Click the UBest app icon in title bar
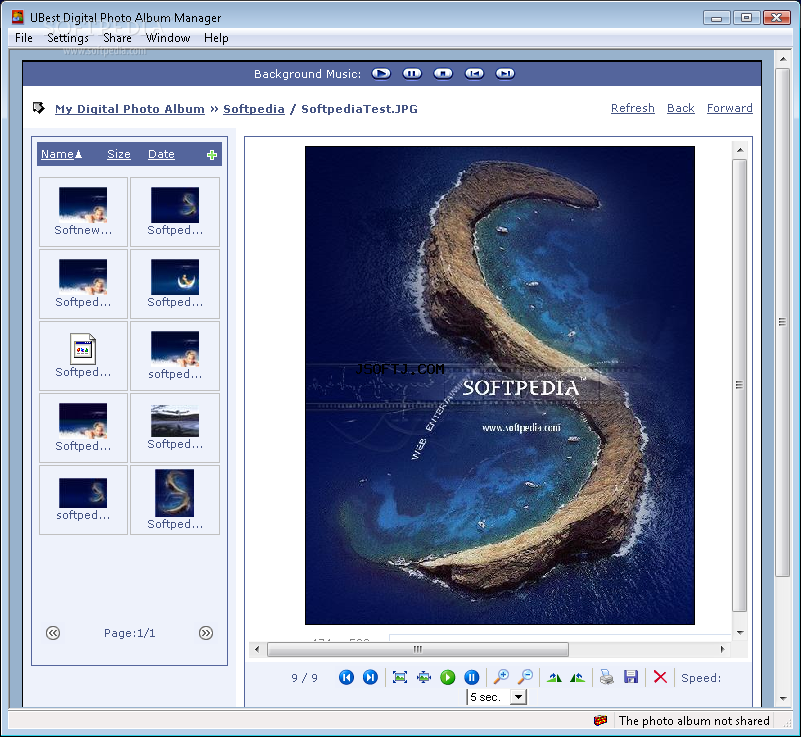The width and height of the screenshot is (801, 737). coord(17,17)
